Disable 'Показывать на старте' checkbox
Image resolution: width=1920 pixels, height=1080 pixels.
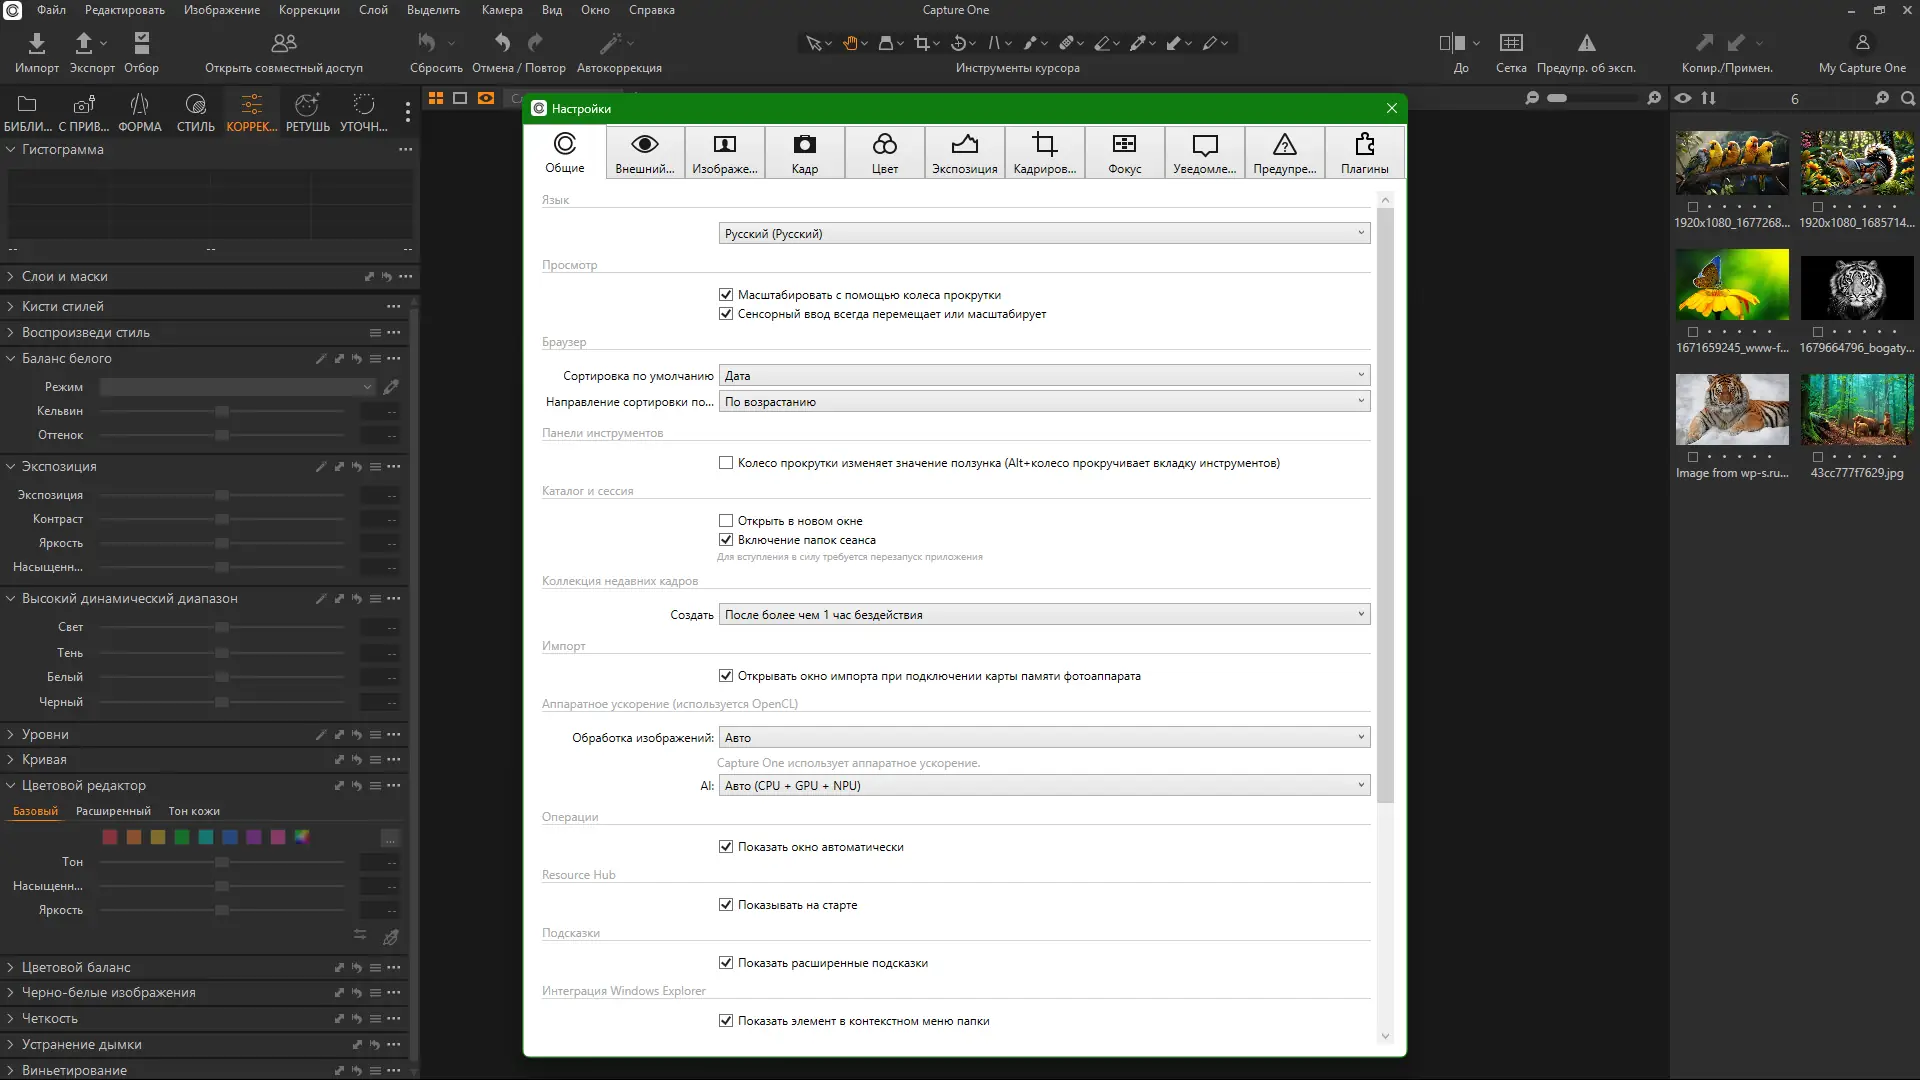pyautogui.click(x=726, y=905)
